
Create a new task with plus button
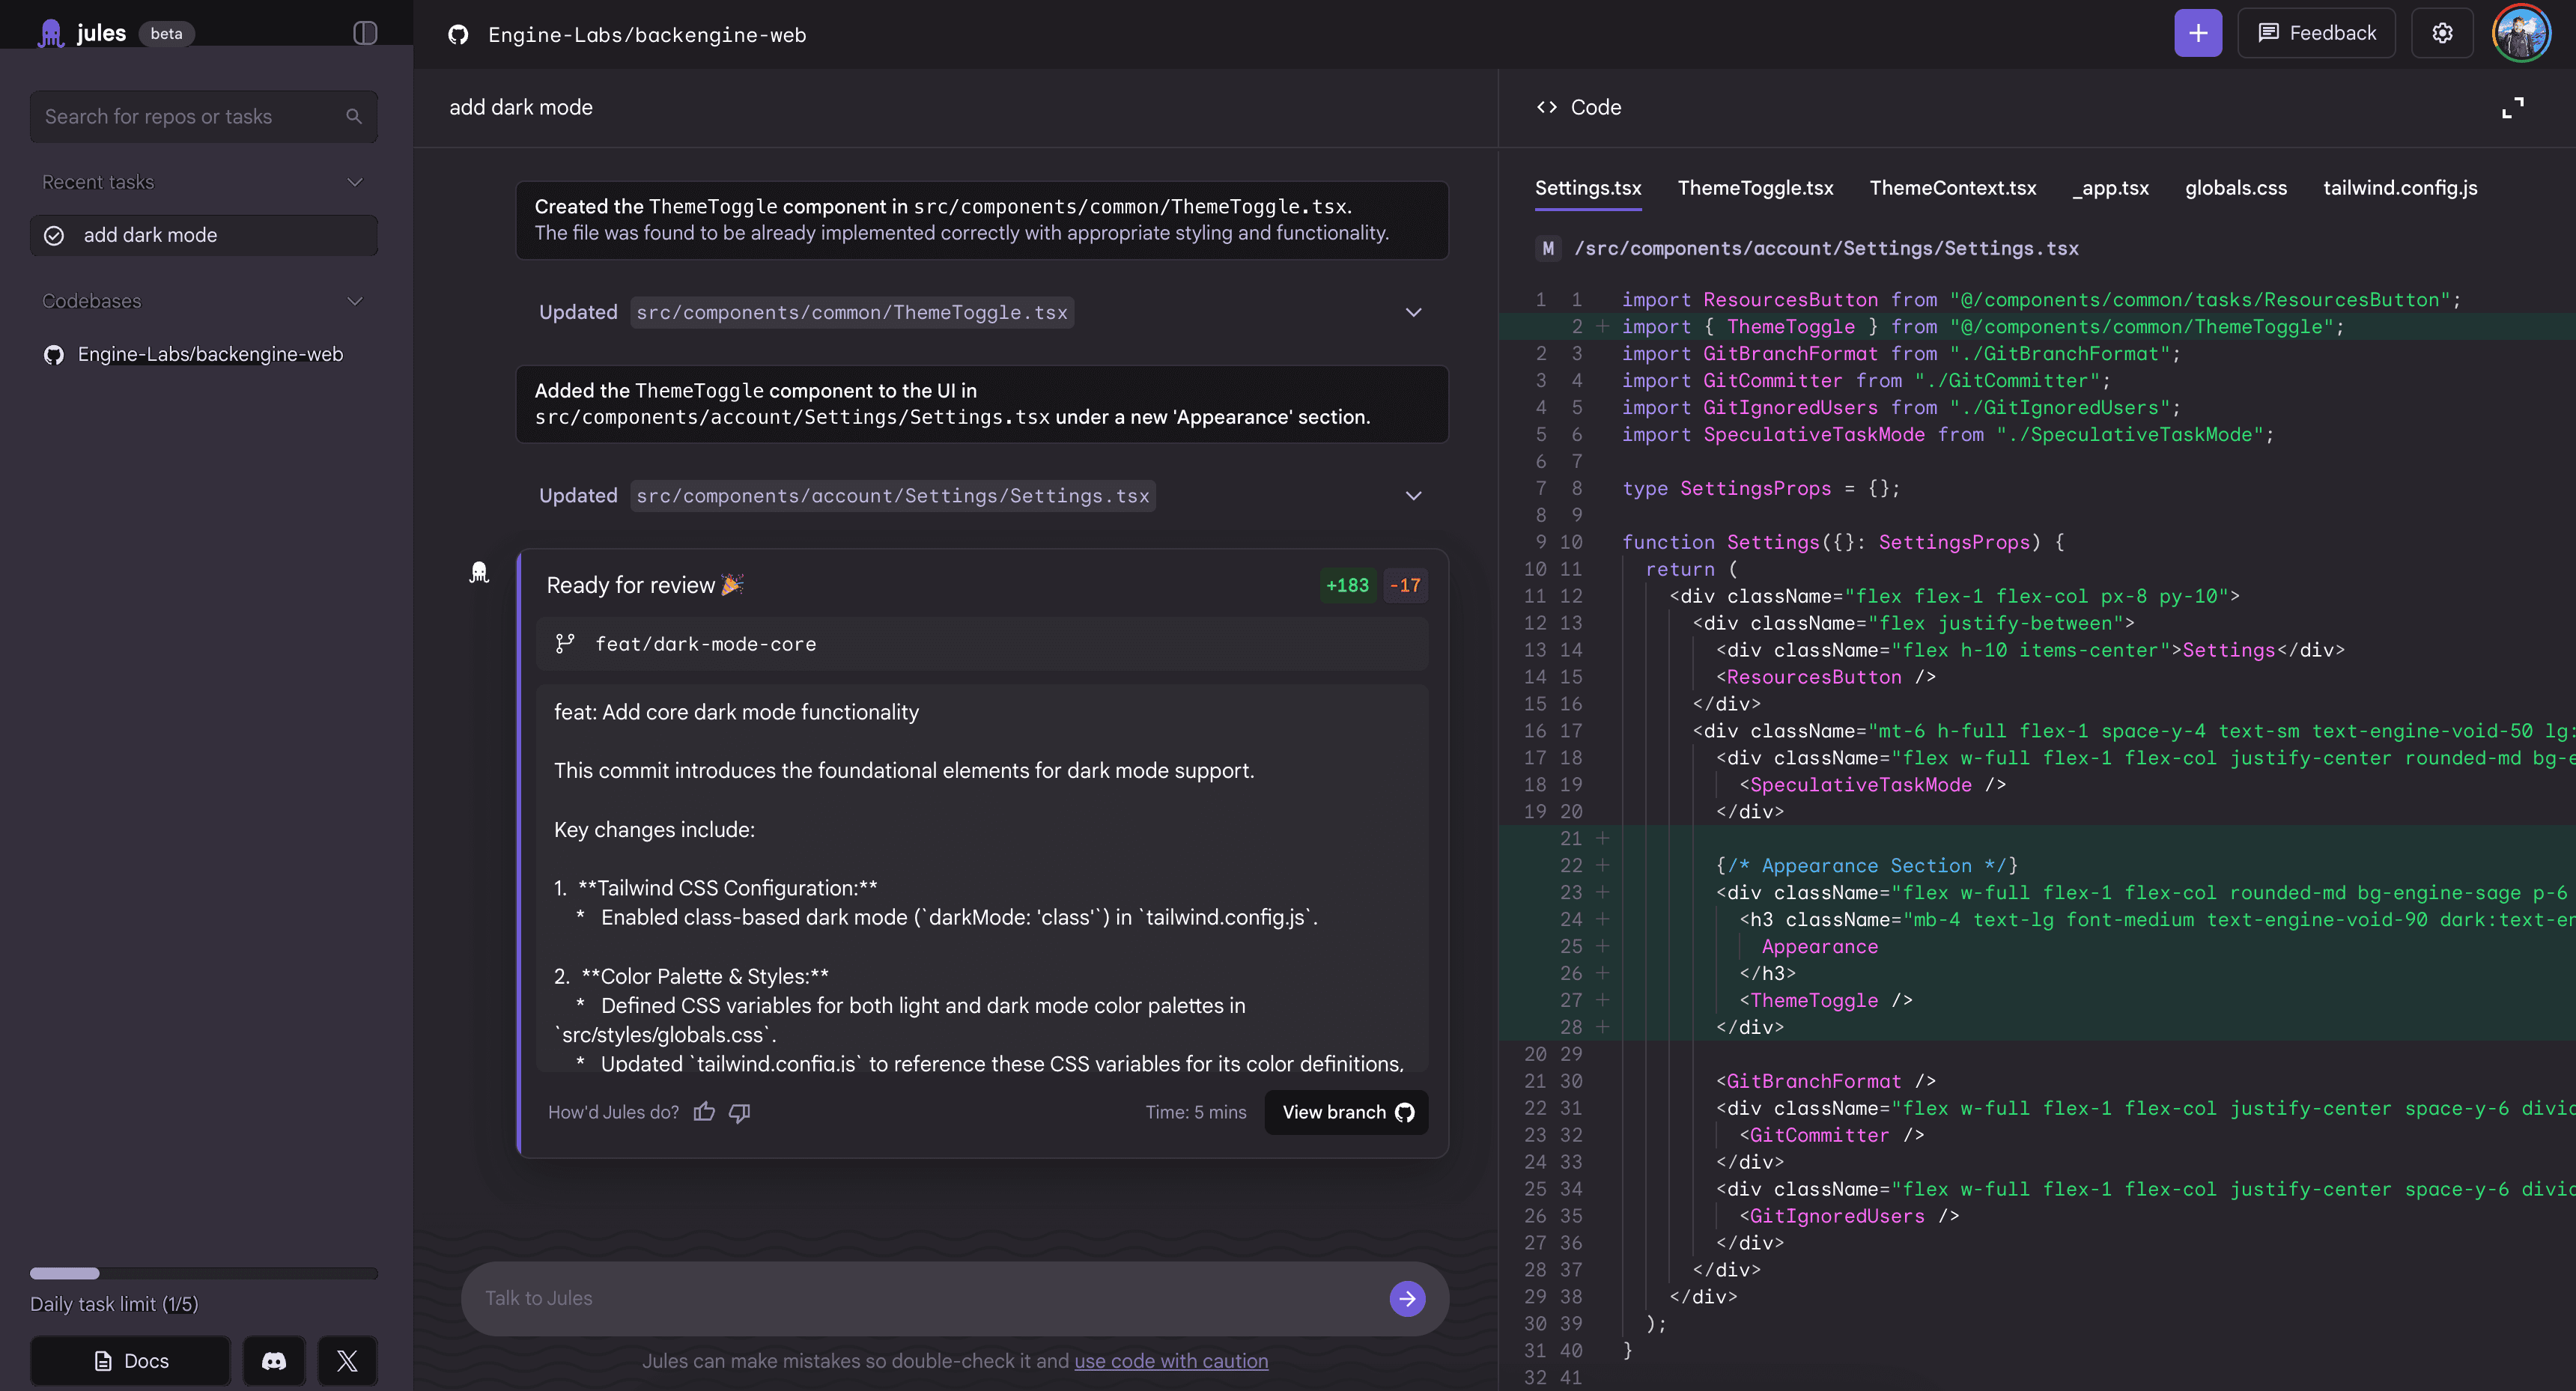[2197, 33]
